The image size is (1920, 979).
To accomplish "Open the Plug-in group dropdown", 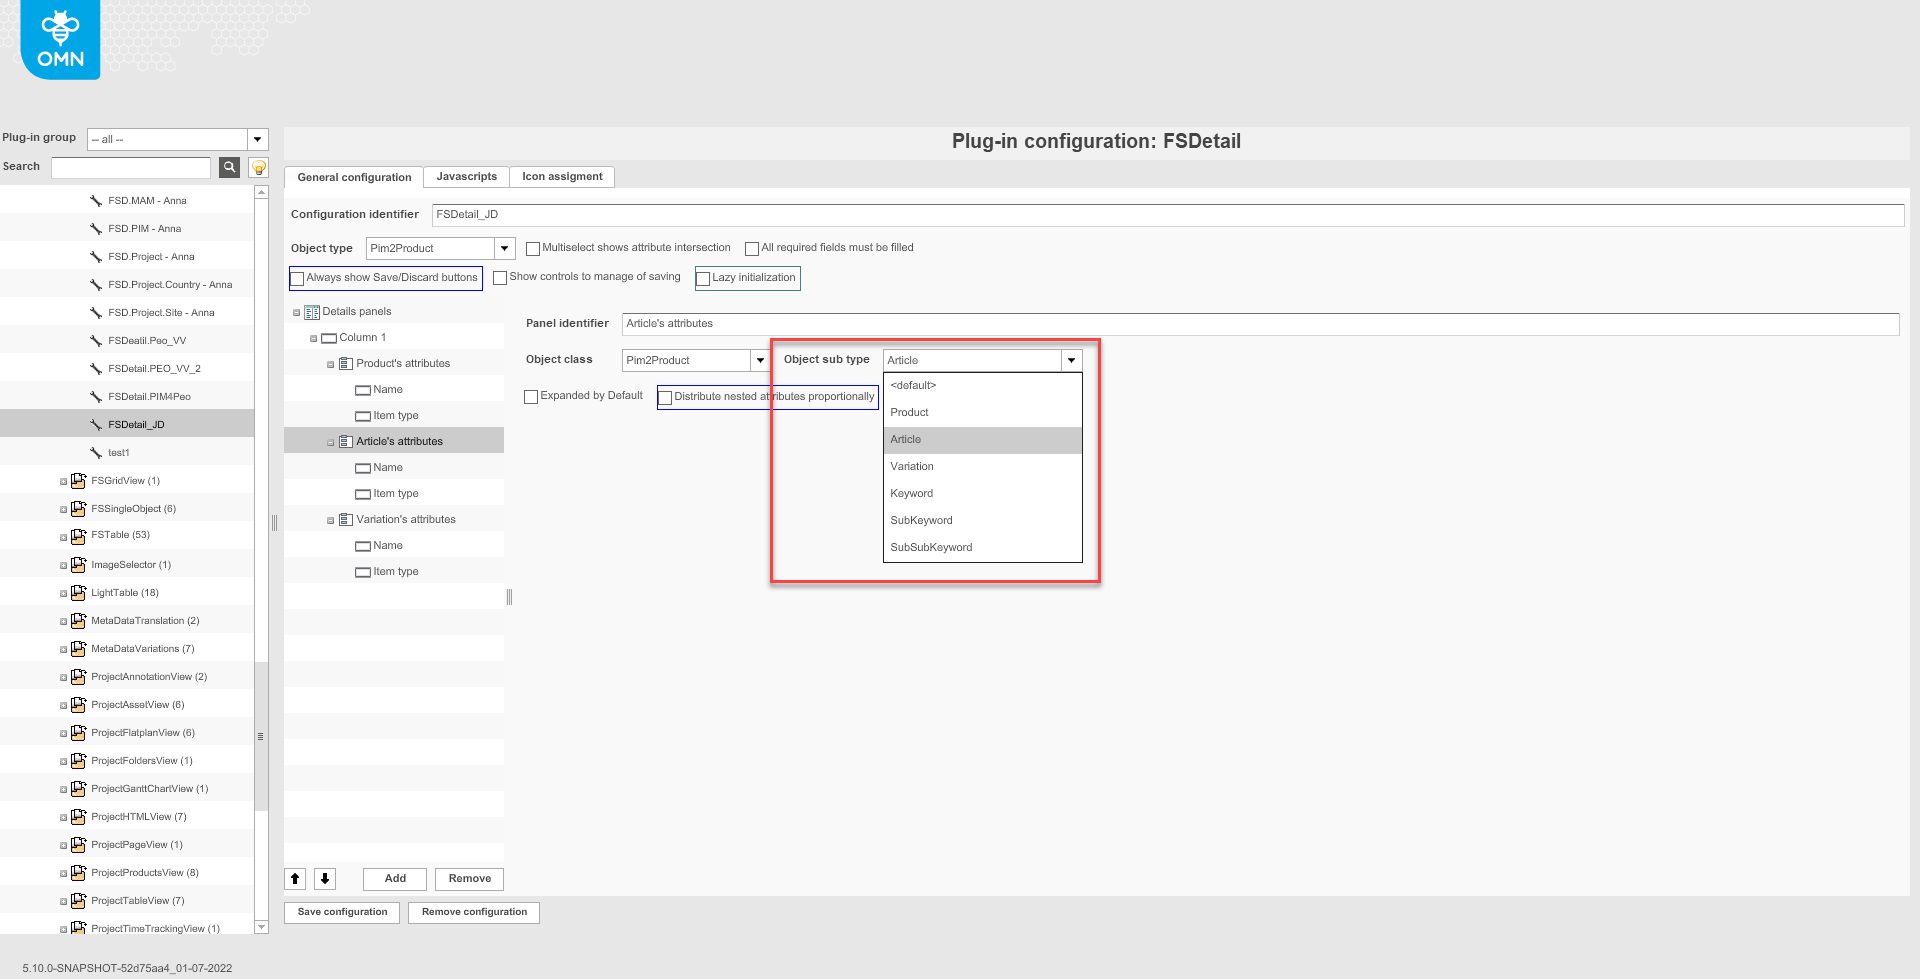I will click(x=257, y=139).
